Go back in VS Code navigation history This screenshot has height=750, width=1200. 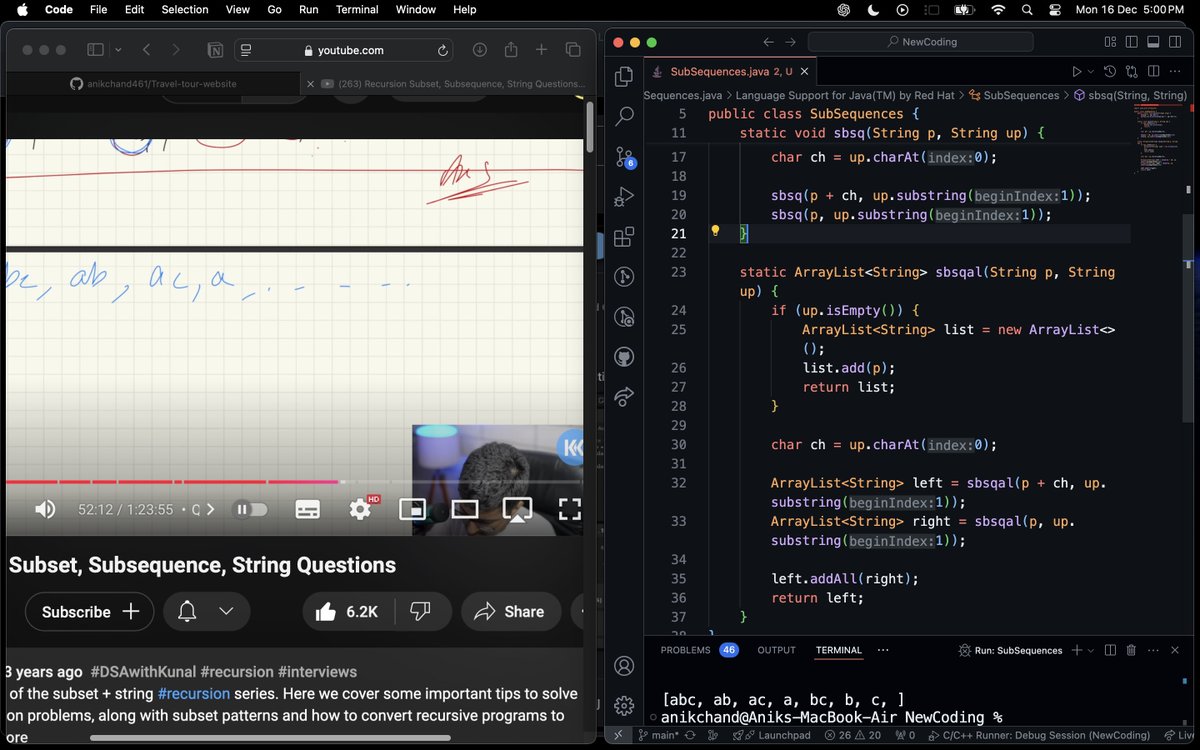(768, 42)
